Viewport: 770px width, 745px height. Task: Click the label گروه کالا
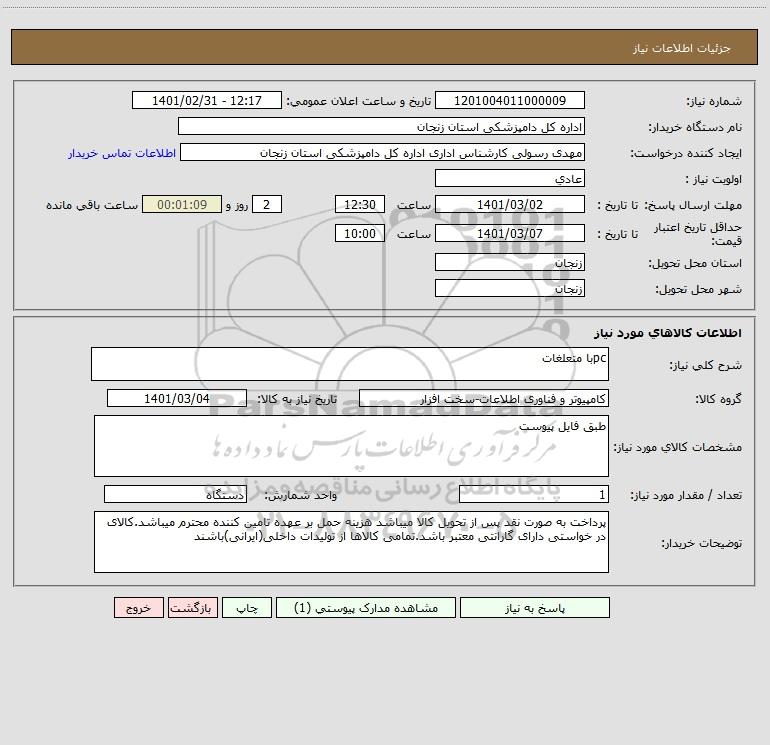pyautogui.click(x=718, y=399)
